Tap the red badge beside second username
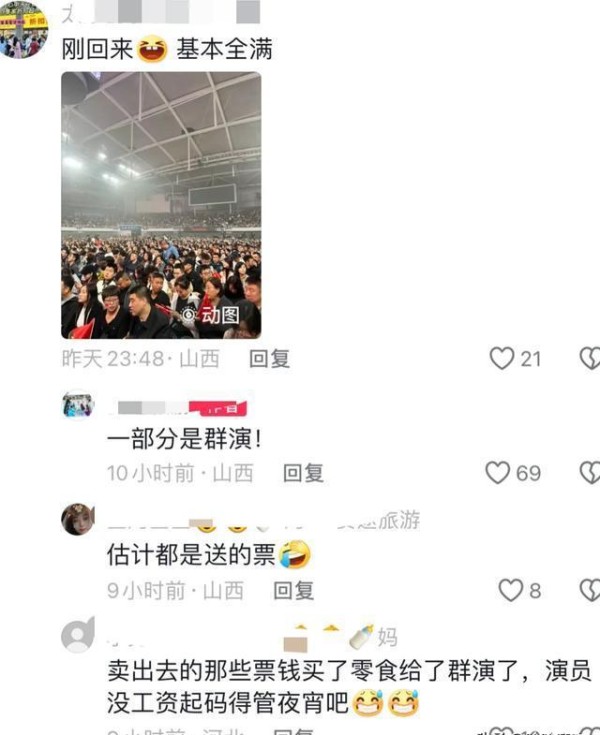 (218, 408)
